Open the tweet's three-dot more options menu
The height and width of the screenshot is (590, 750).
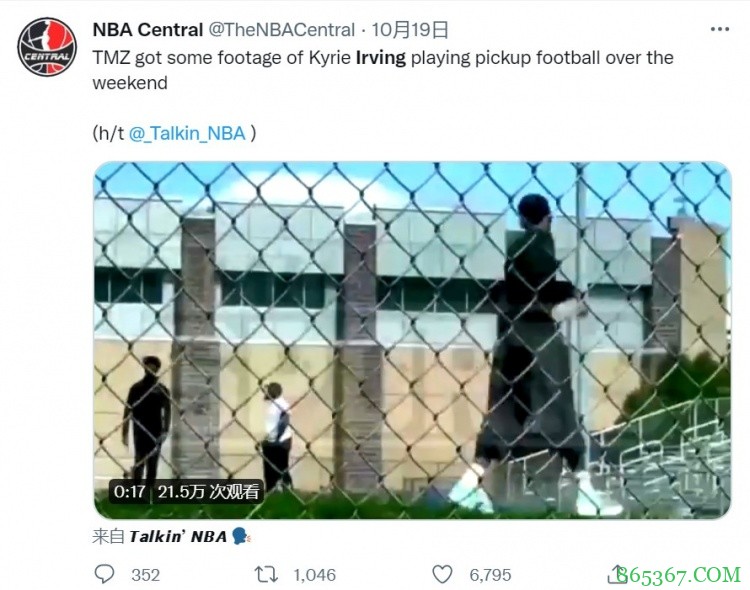[719, 30]
